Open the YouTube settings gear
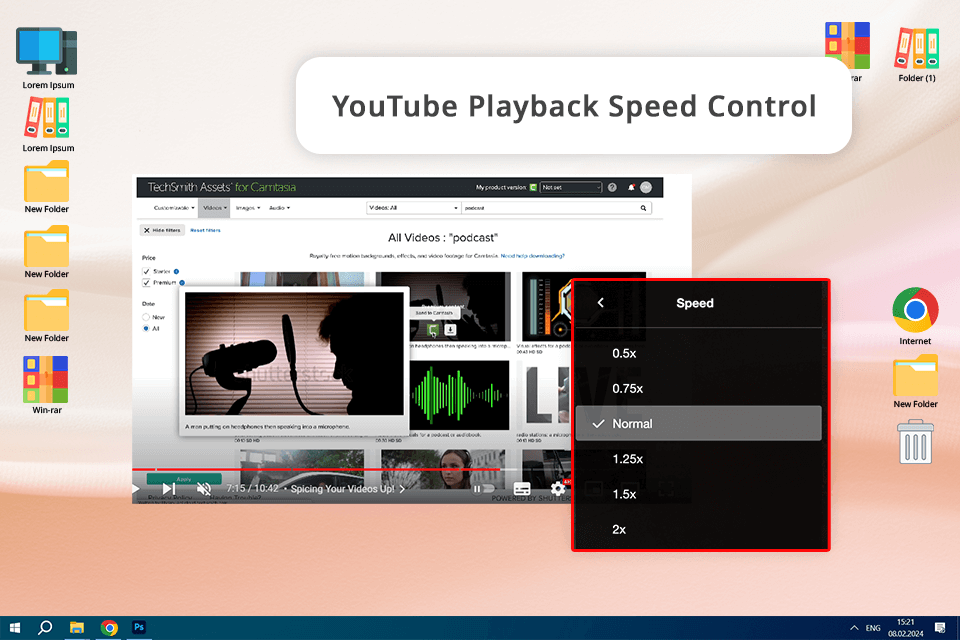The height and width of the screenshot is (640, 960). pos(558,489)
